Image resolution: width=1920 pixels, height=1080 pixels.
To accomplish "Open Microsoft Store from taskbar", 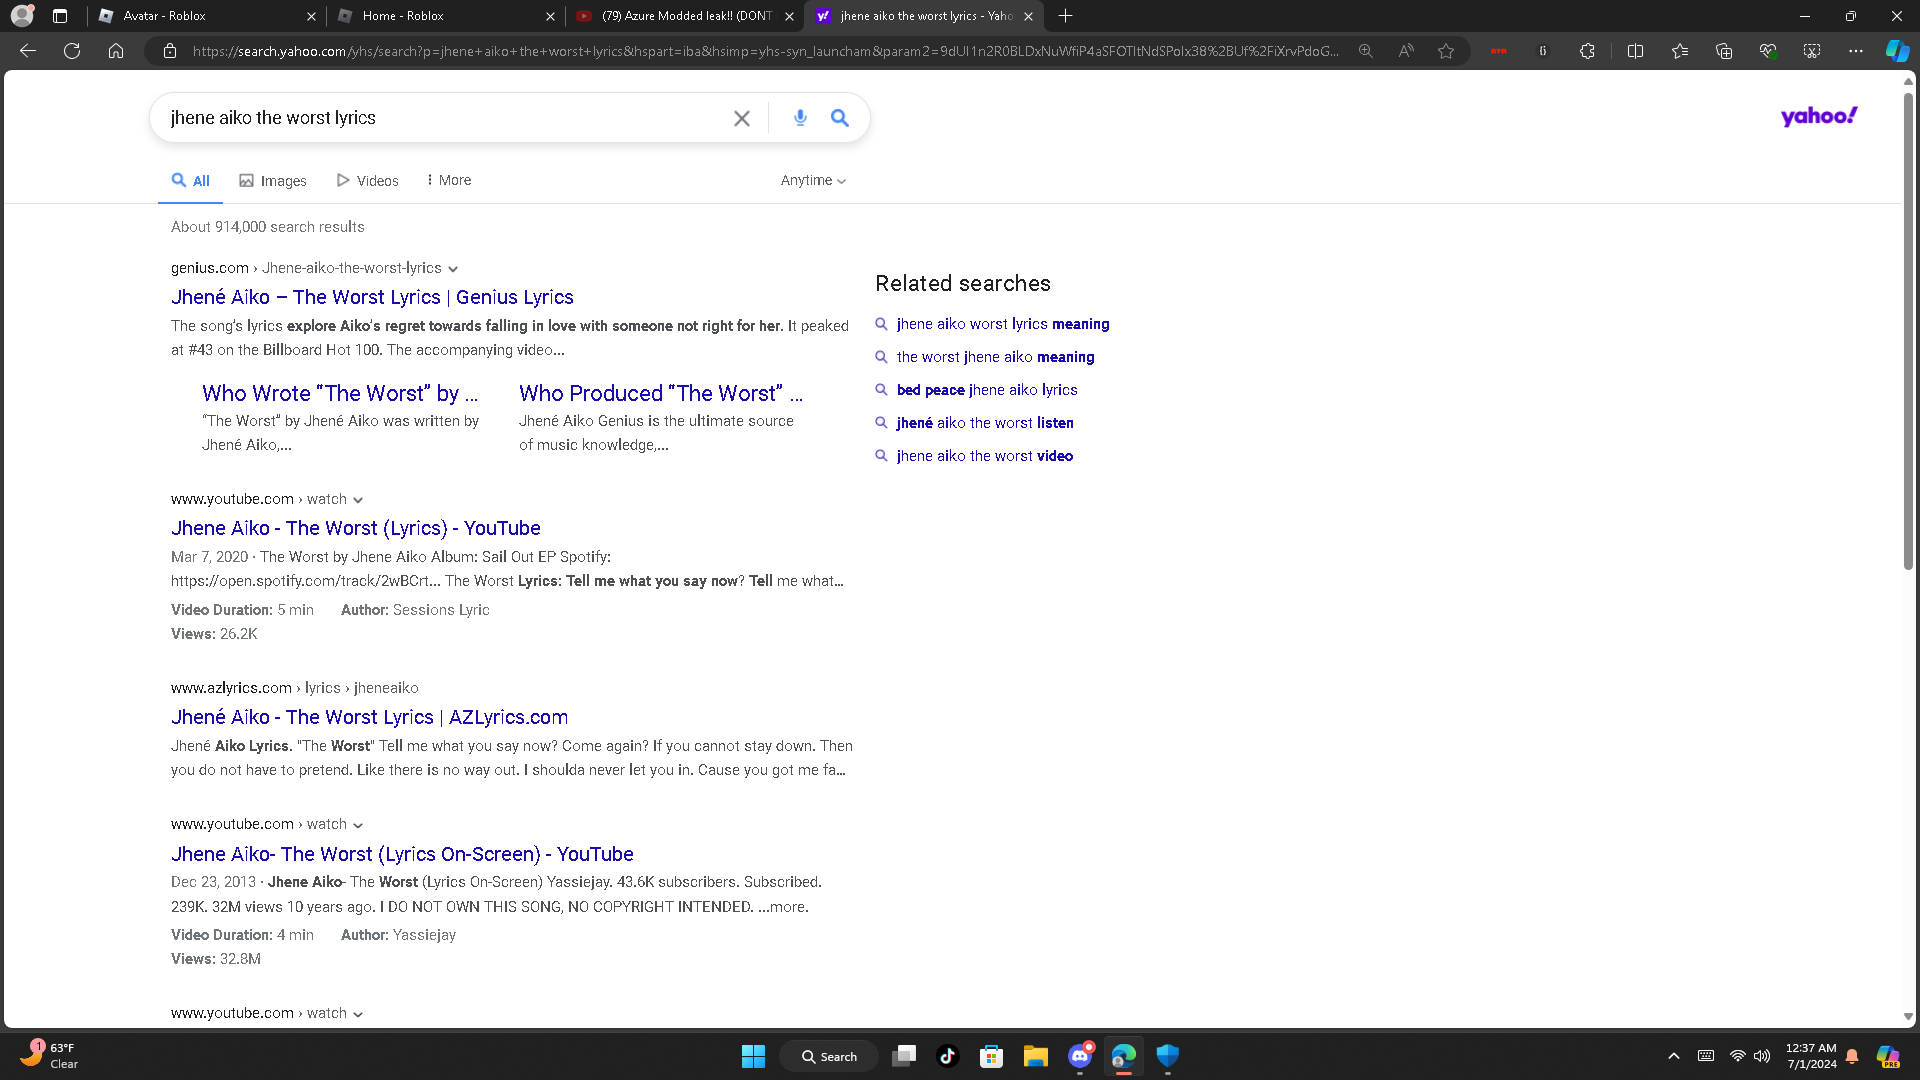I will (x=992, y=1056).
